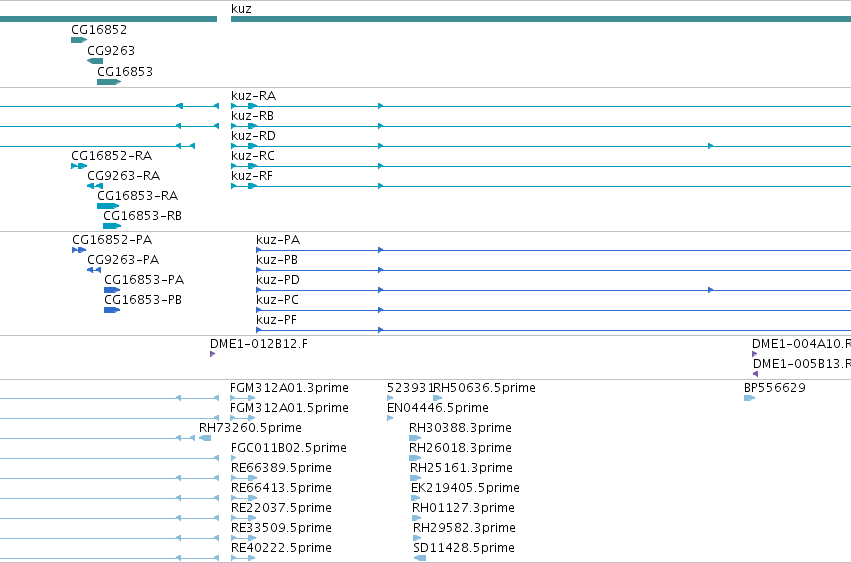The width and height of the screenshot is (851, 563).
Task: Select the CG16853-PA protein glyph
Action: (x=112, y=290)
